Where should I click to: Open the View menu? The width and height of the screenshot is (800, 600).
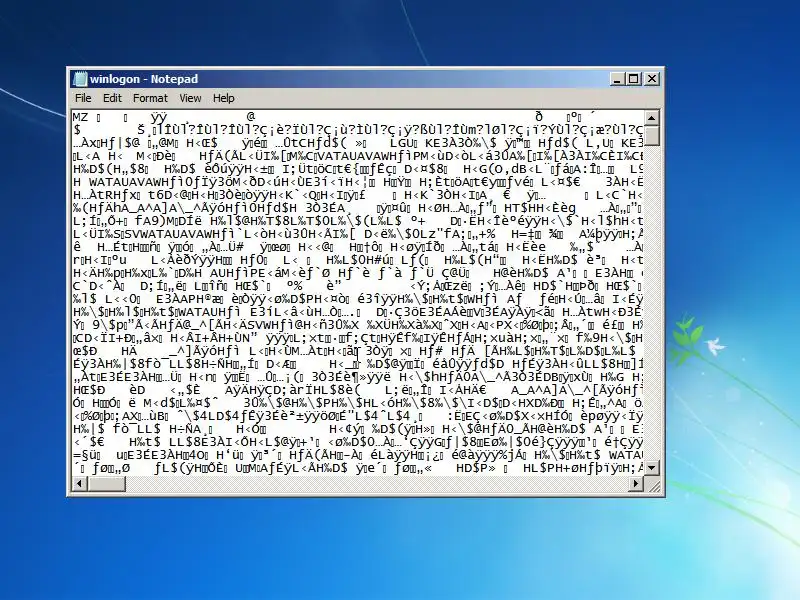click(x=190, y=98)
